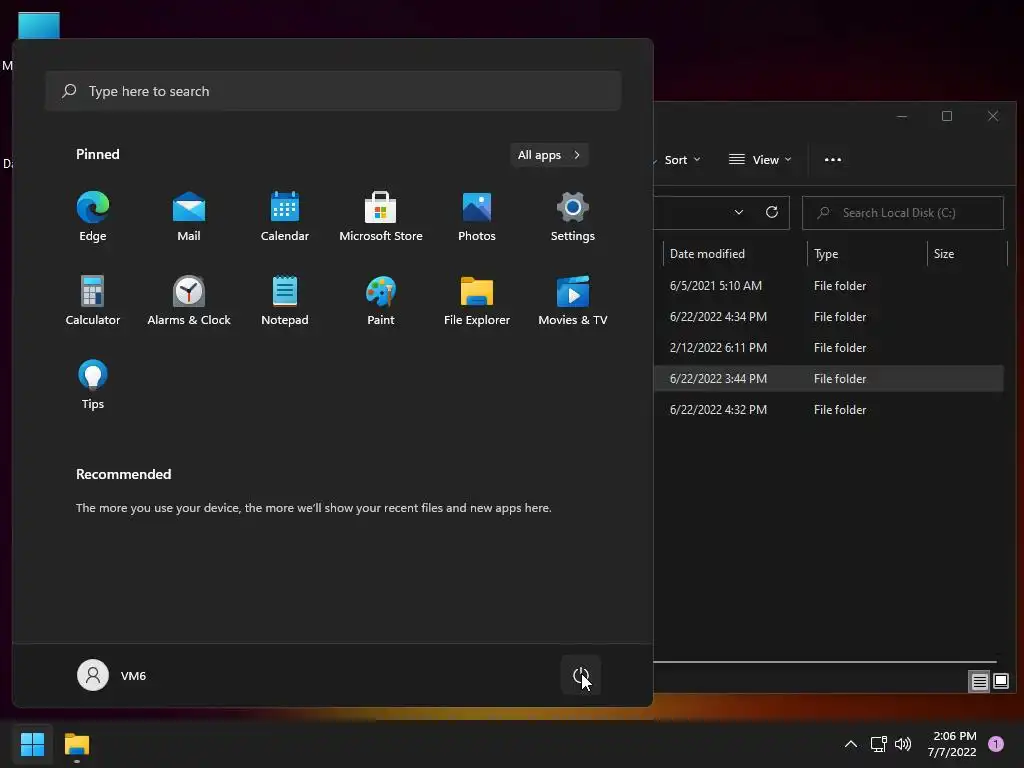Screen dimensions: 1024x768
Task: Launch the Mail app
Action: [189, 216]
